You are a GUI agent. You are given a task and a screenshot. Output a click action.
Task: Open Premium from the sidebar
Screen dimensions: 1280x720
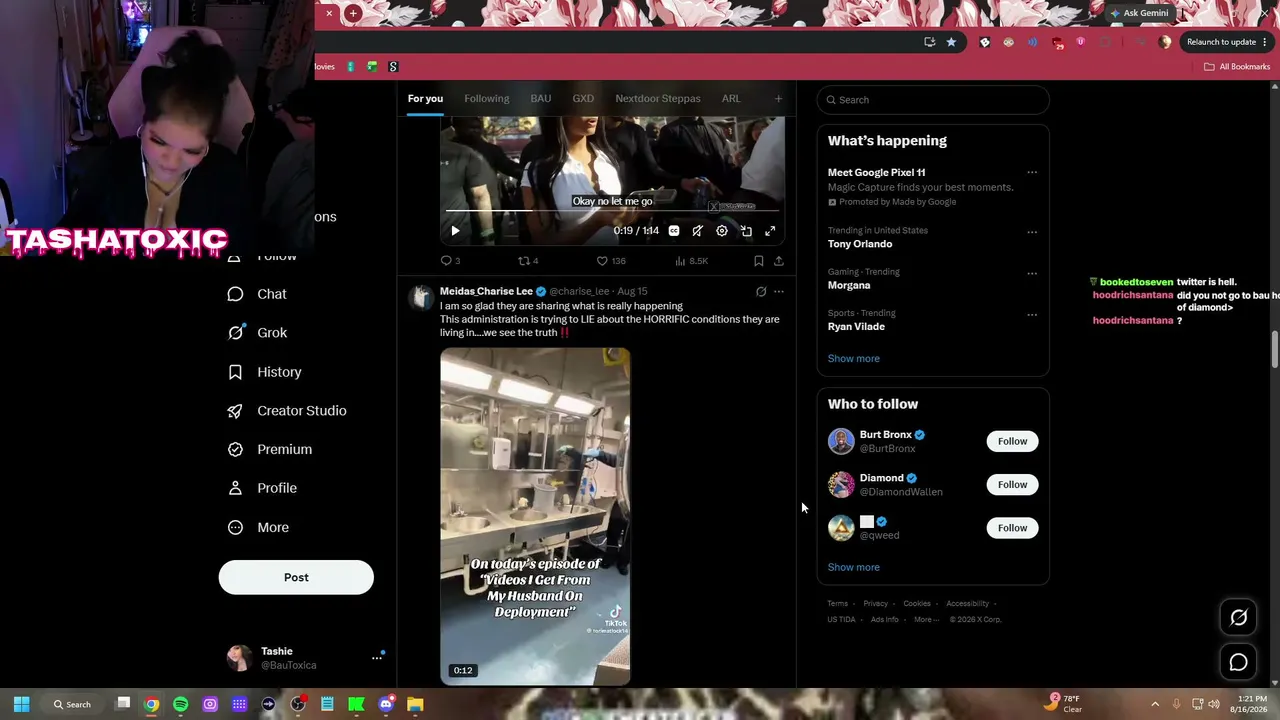point(270,450)
